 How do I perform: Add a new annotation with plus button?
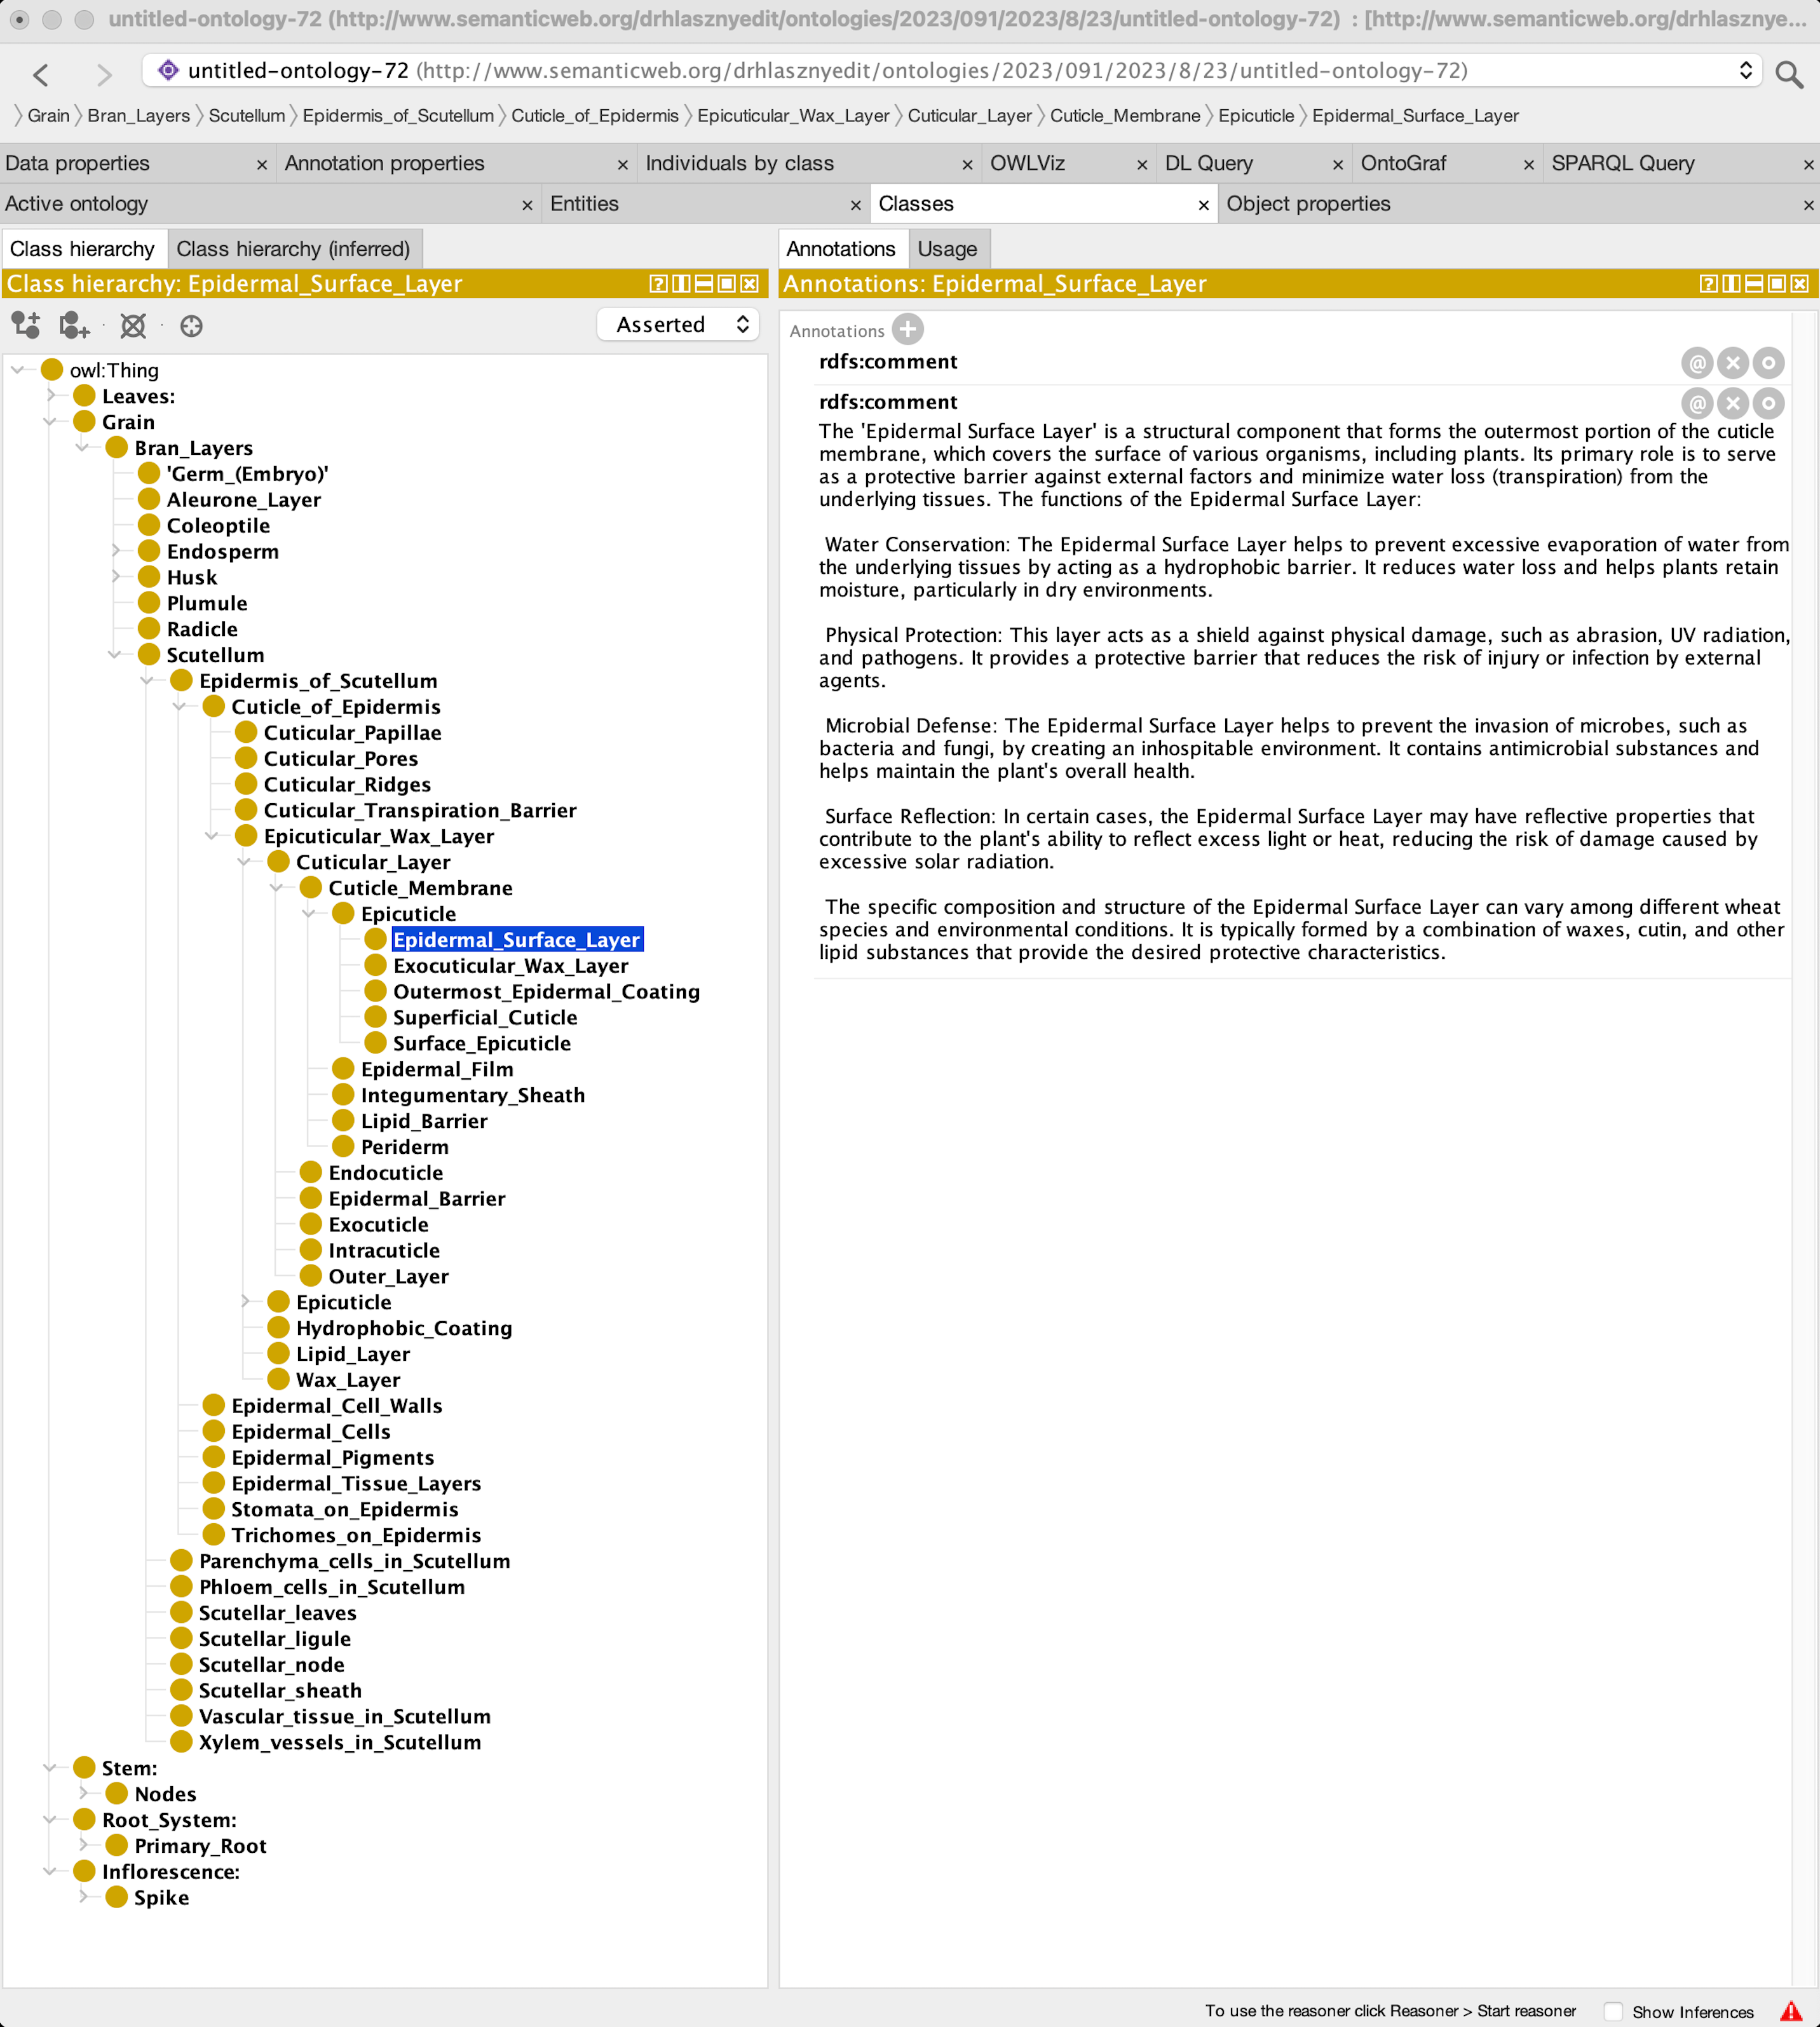coord(907,329)
